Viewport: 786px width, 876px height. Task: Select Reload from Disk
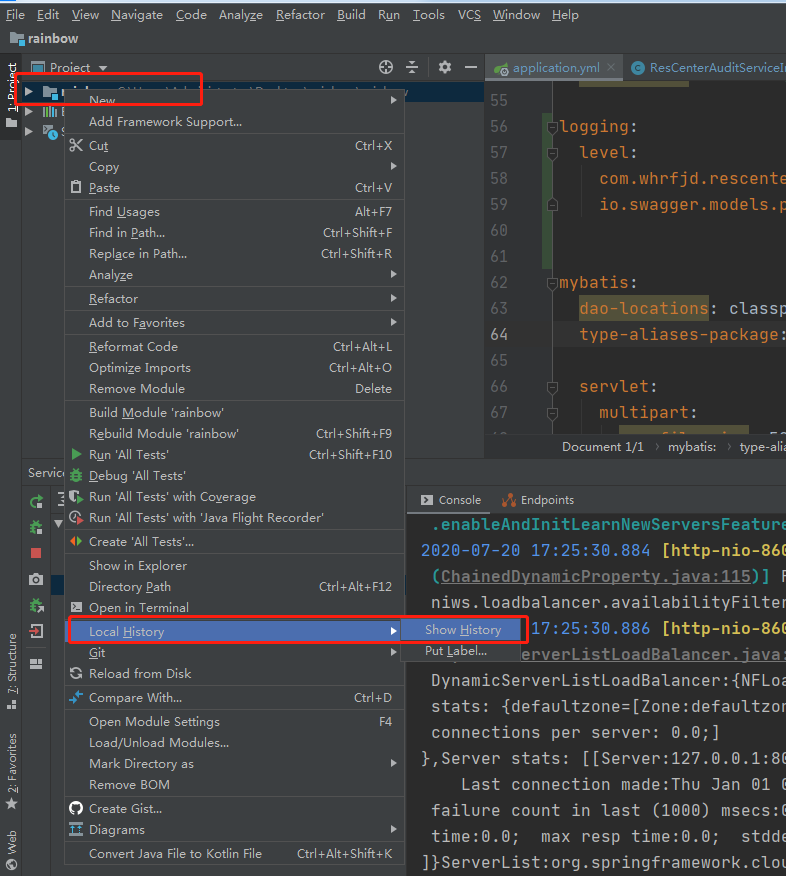[x=234, y=674]
